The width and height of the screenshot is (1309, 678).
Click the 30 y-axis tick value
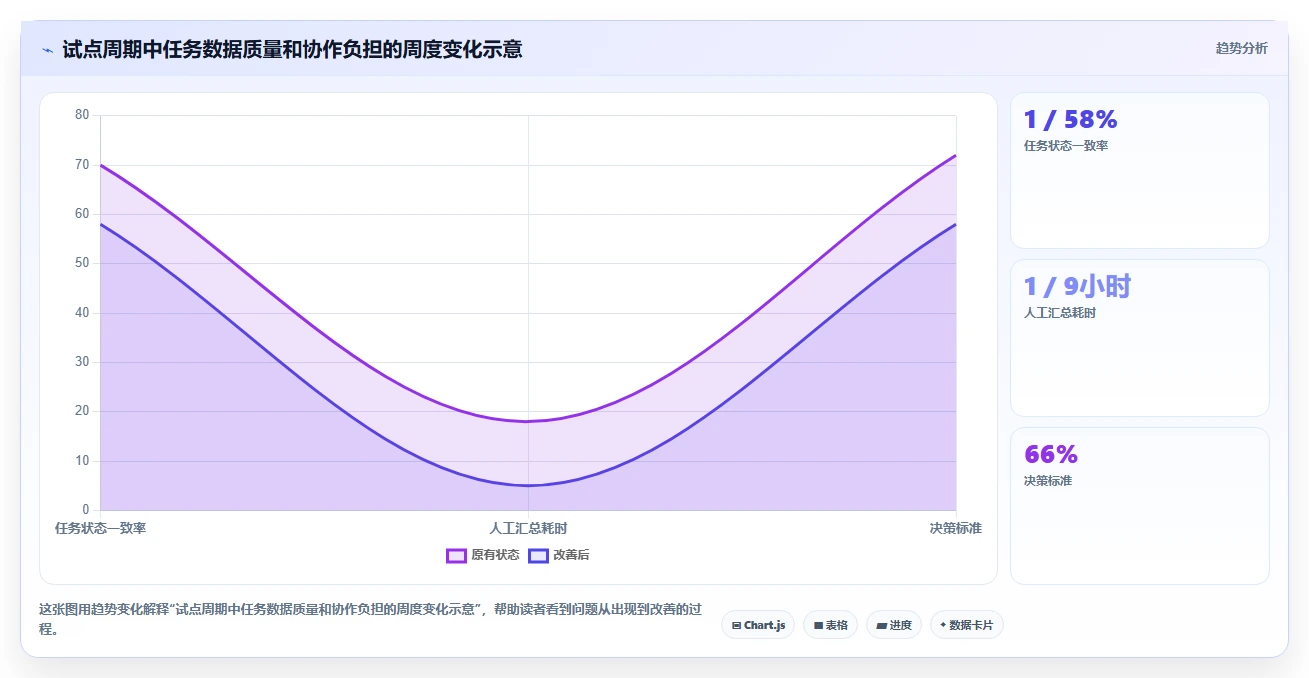82,362
